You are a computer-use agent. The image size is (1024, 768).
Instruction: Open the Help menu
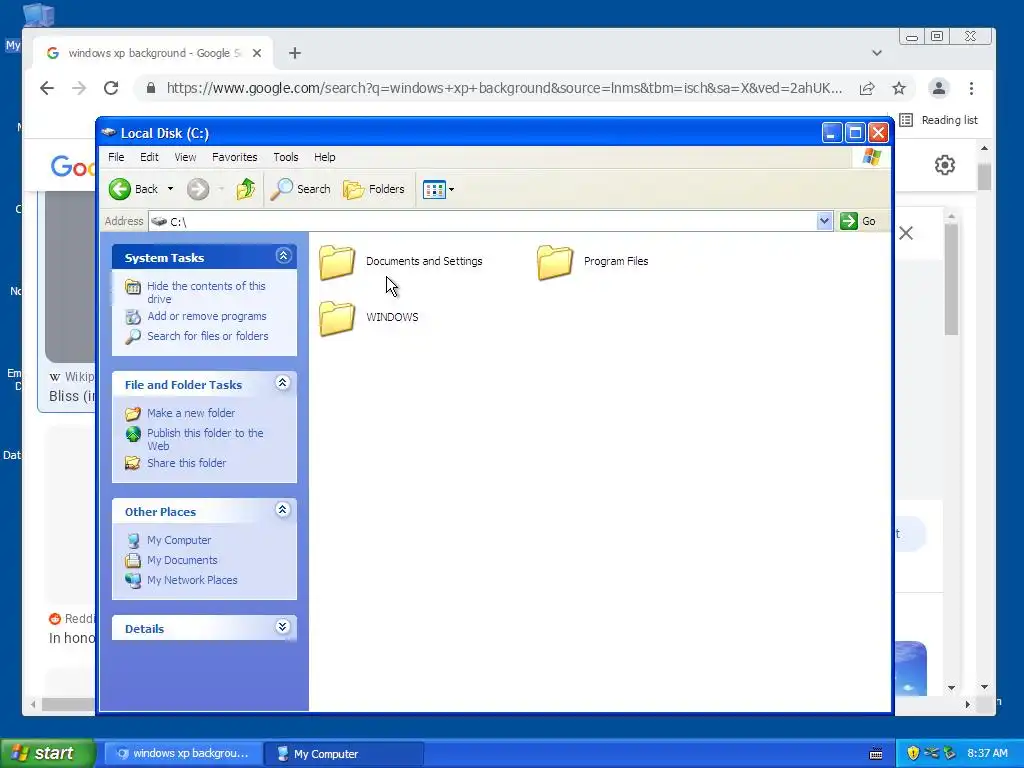coord(325,157)
